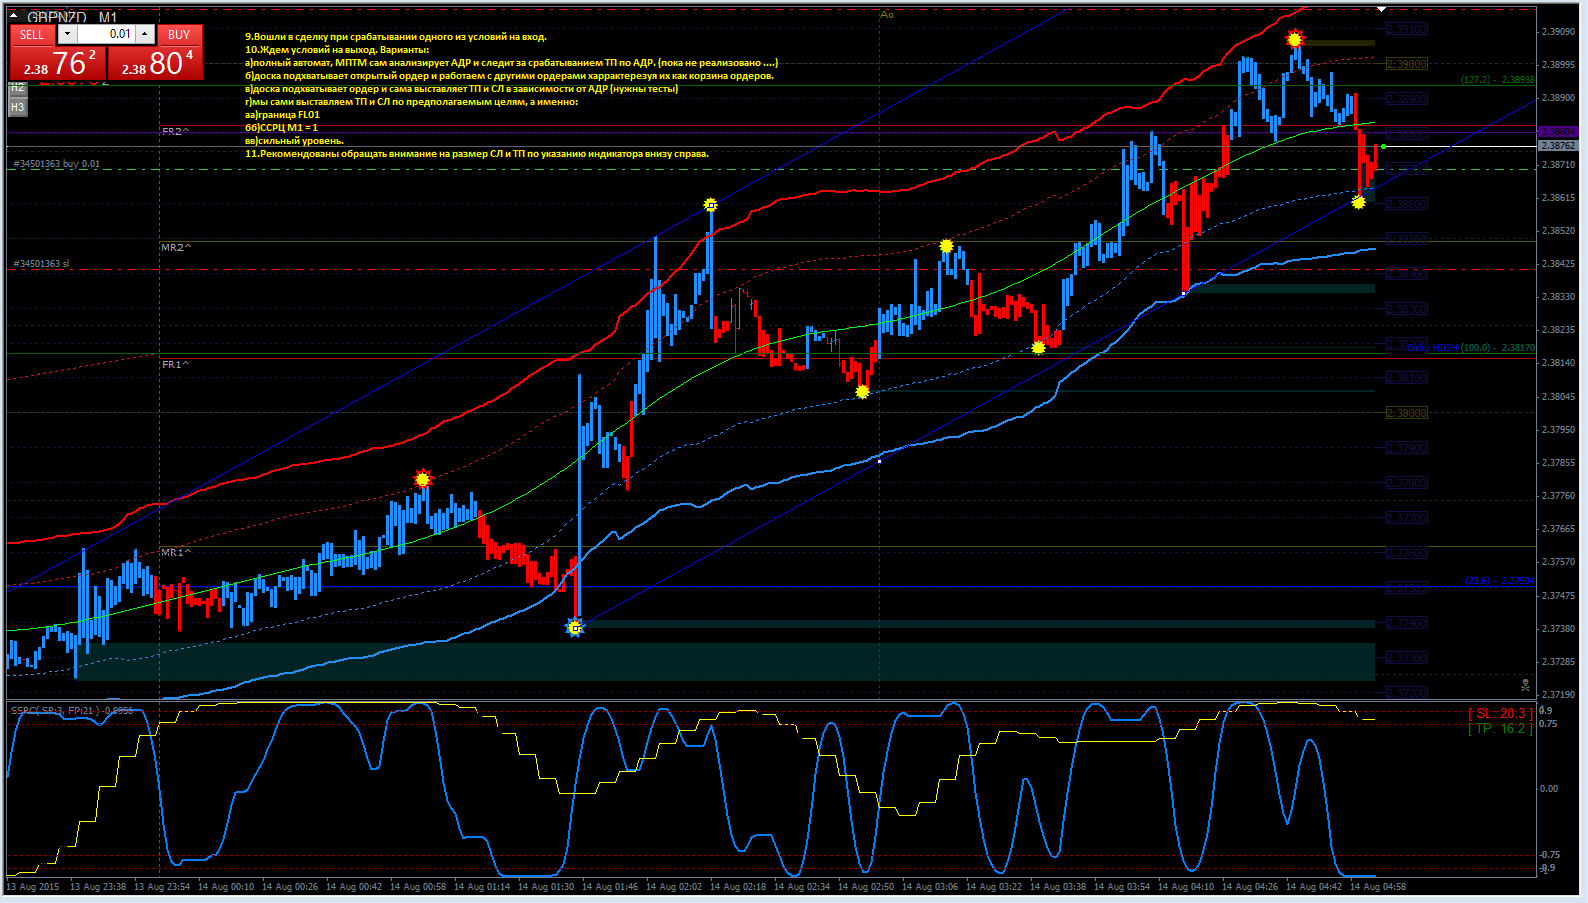Click the current price tag 2.38762
The height and width of the screenshot is (903, 1588).
pos(1558,146)
